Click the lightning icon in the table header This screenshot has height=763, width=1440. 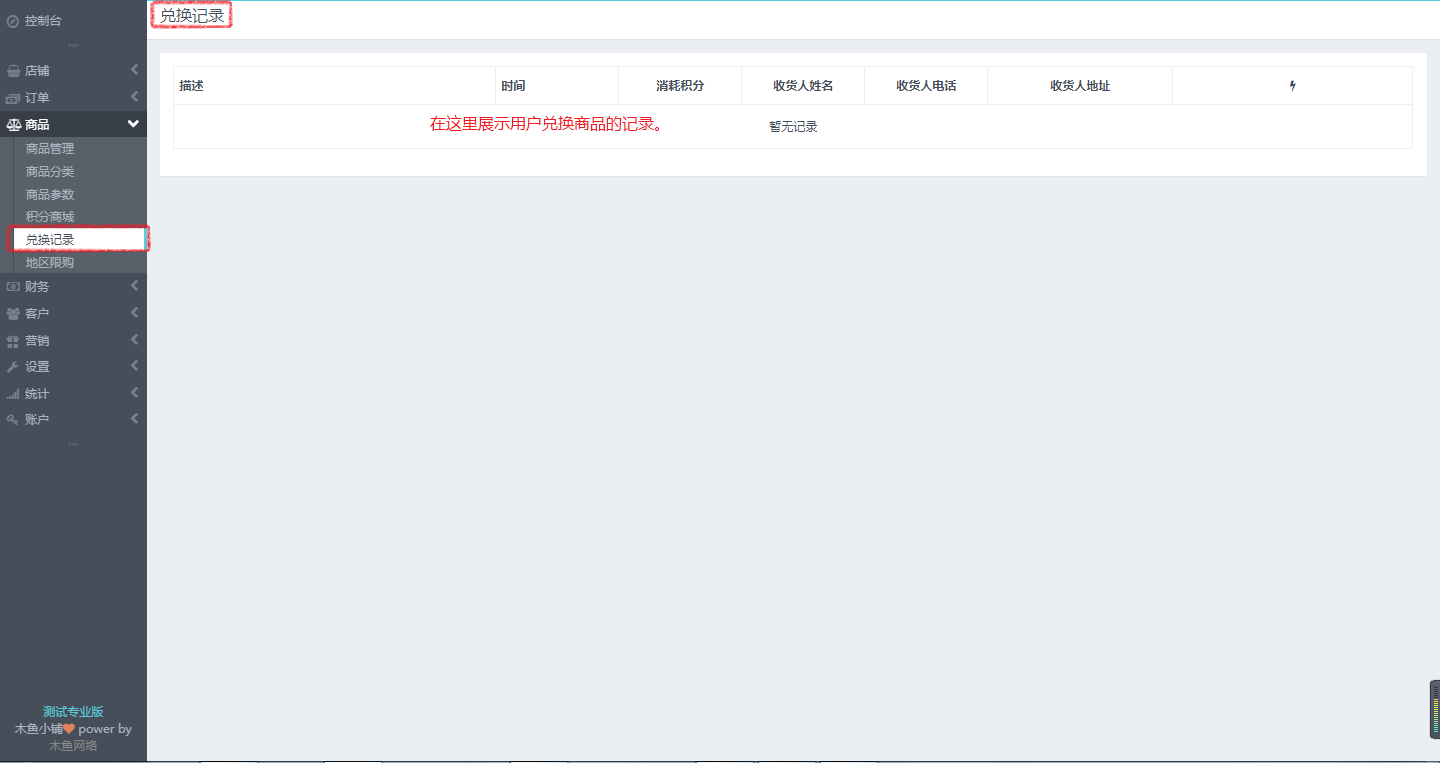pyautogui.click(x=1291, y=86)
